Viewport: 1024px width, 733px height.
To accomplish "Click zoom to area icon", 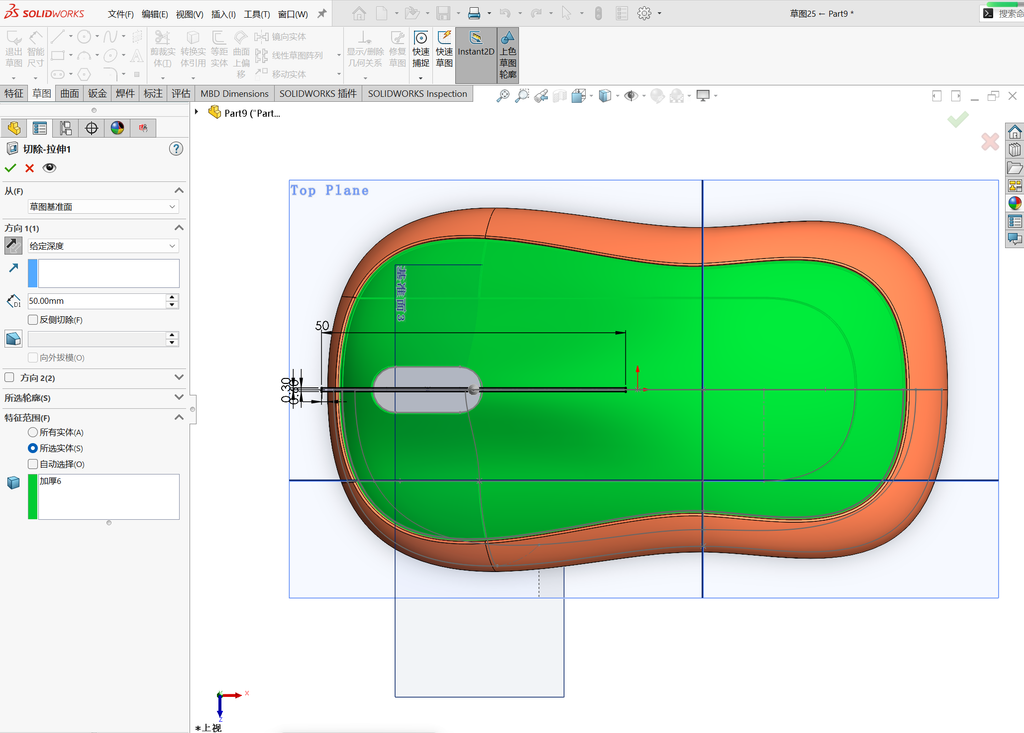I will [x=521, y=96].
